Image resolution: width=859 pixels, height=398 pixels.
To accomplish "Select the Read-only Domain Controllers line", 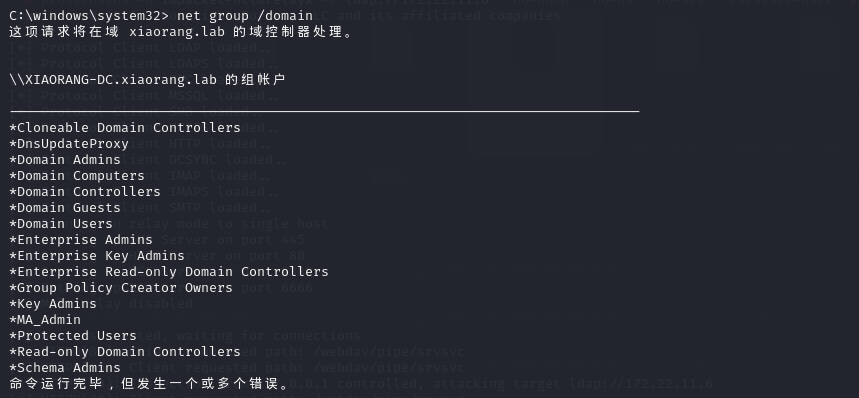I will coord(125,351).
